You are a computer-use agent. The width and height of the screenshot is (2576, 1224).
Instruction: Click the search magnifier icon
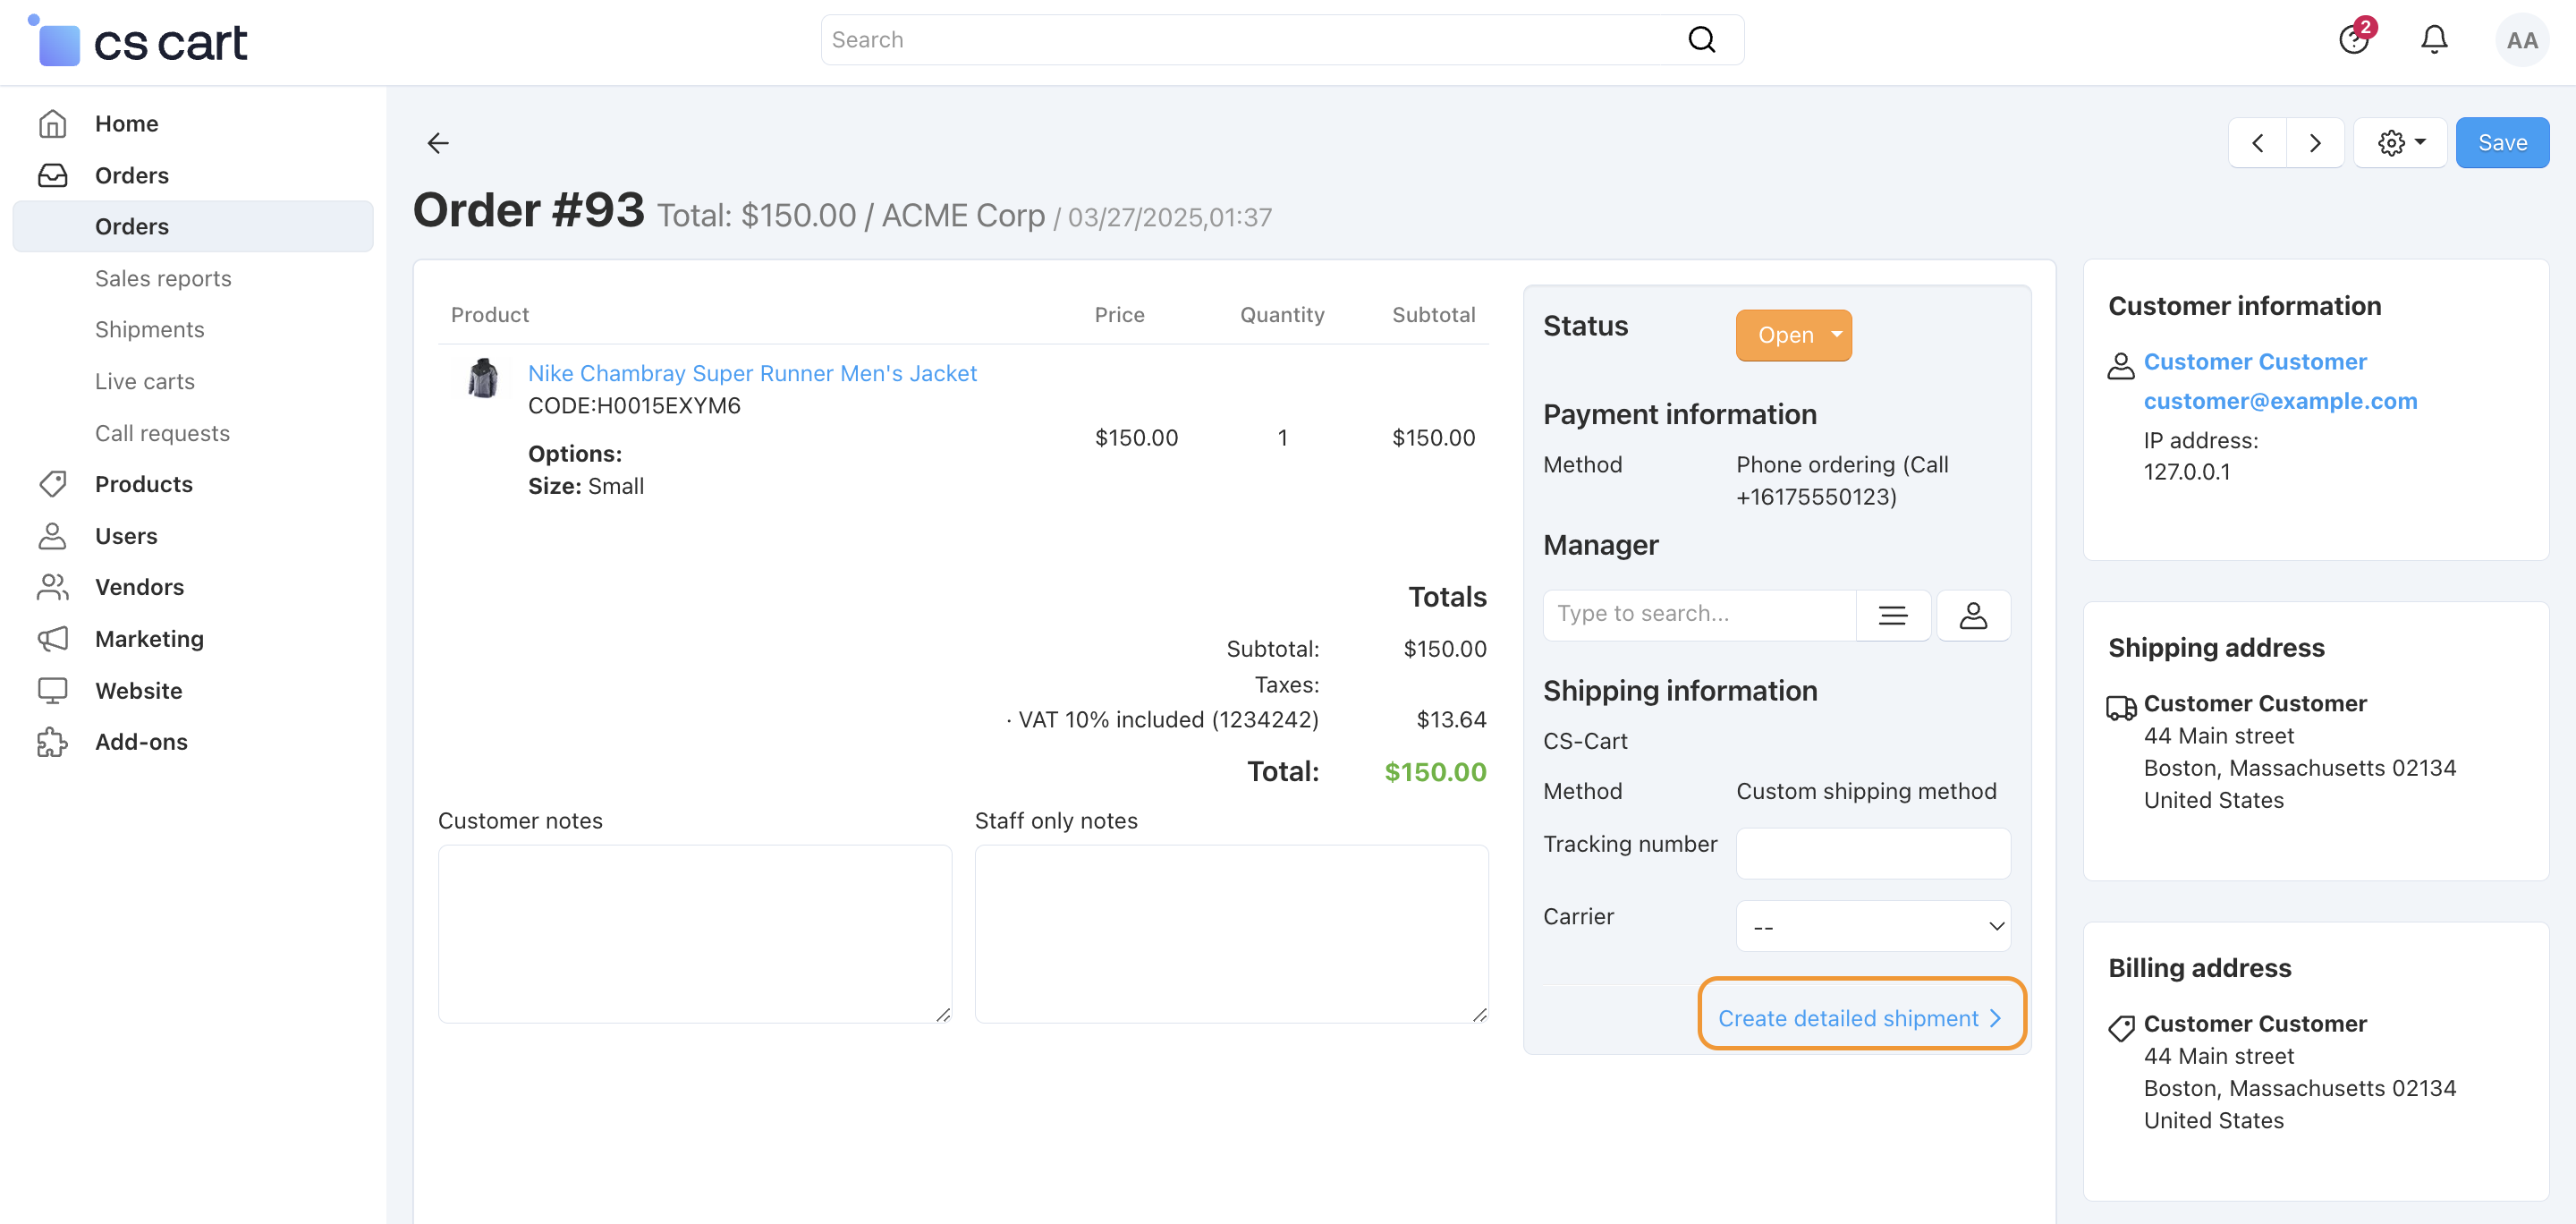click(x=1701, y=40)
